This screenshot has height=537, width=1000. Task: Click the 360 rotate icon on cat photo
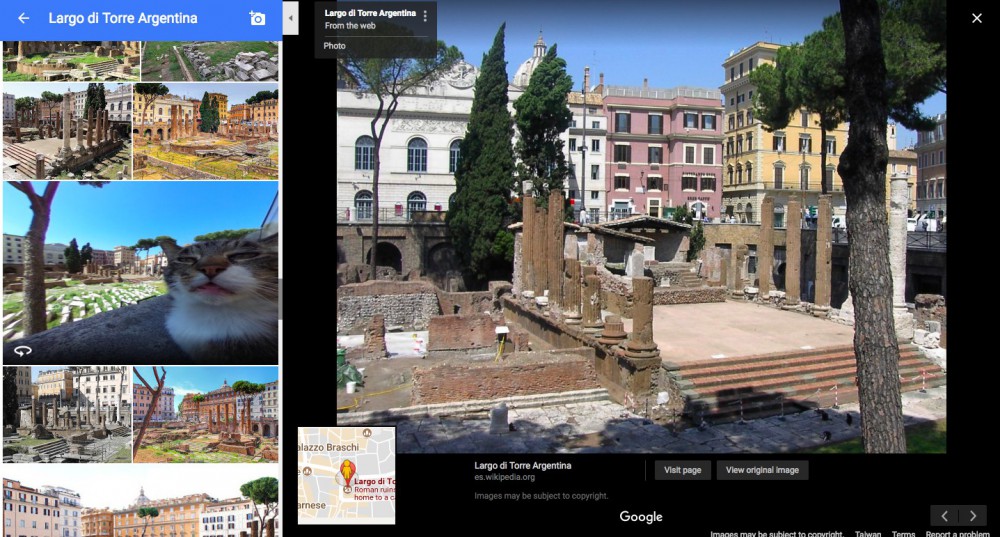tap(22, 351)
